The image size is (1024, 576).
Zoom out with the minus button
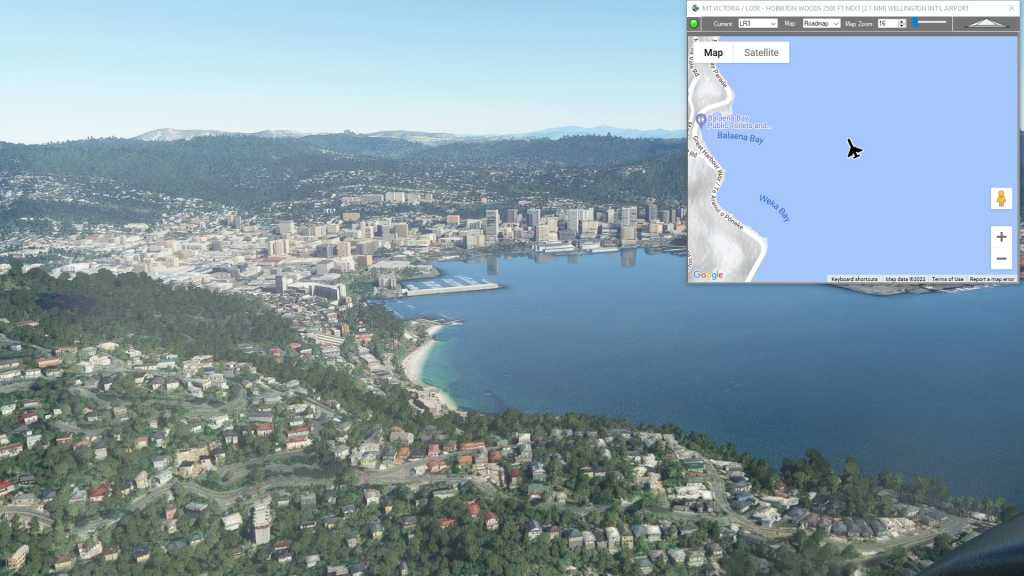[1001, 259]
